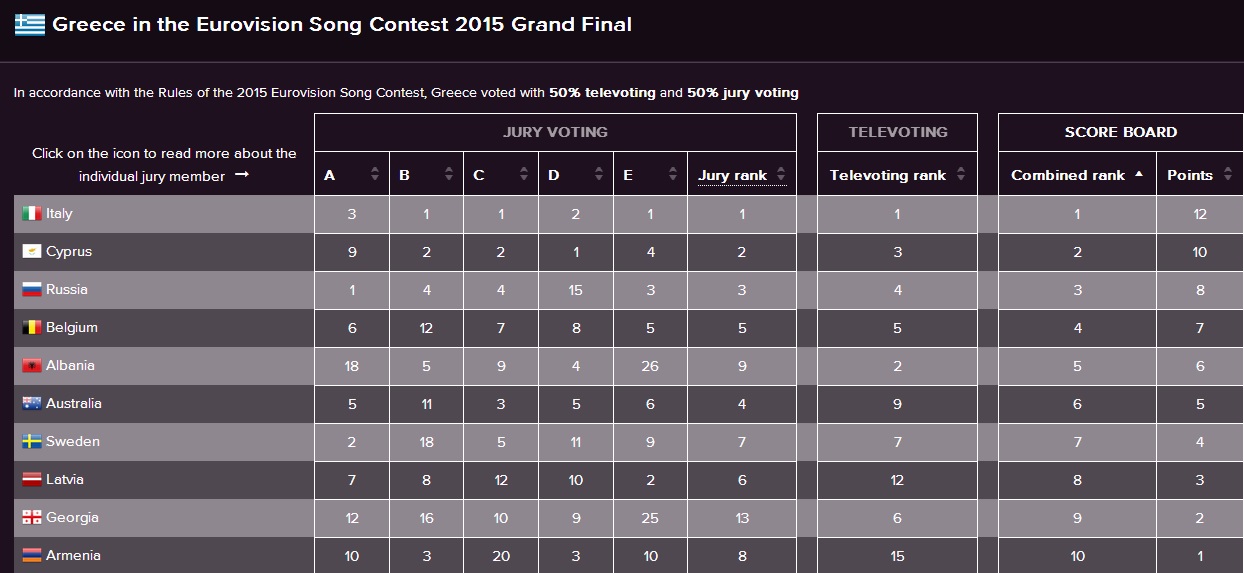Click the Cyprus flag icon
This screenshot has height=573, width=1244.
[x=32, y=252]
